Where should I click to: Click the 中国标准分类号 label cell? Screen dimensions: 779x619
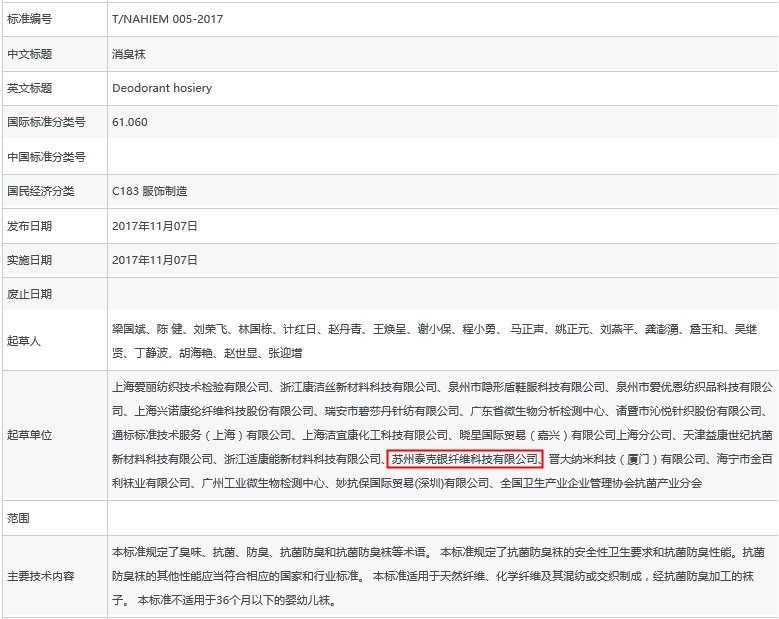coord(46,157)
